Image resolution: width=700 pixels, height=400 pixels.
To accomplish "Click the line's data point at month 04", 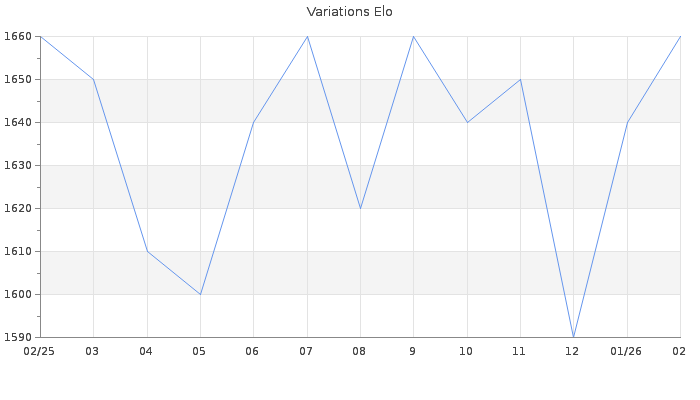I will coord(147,251).
